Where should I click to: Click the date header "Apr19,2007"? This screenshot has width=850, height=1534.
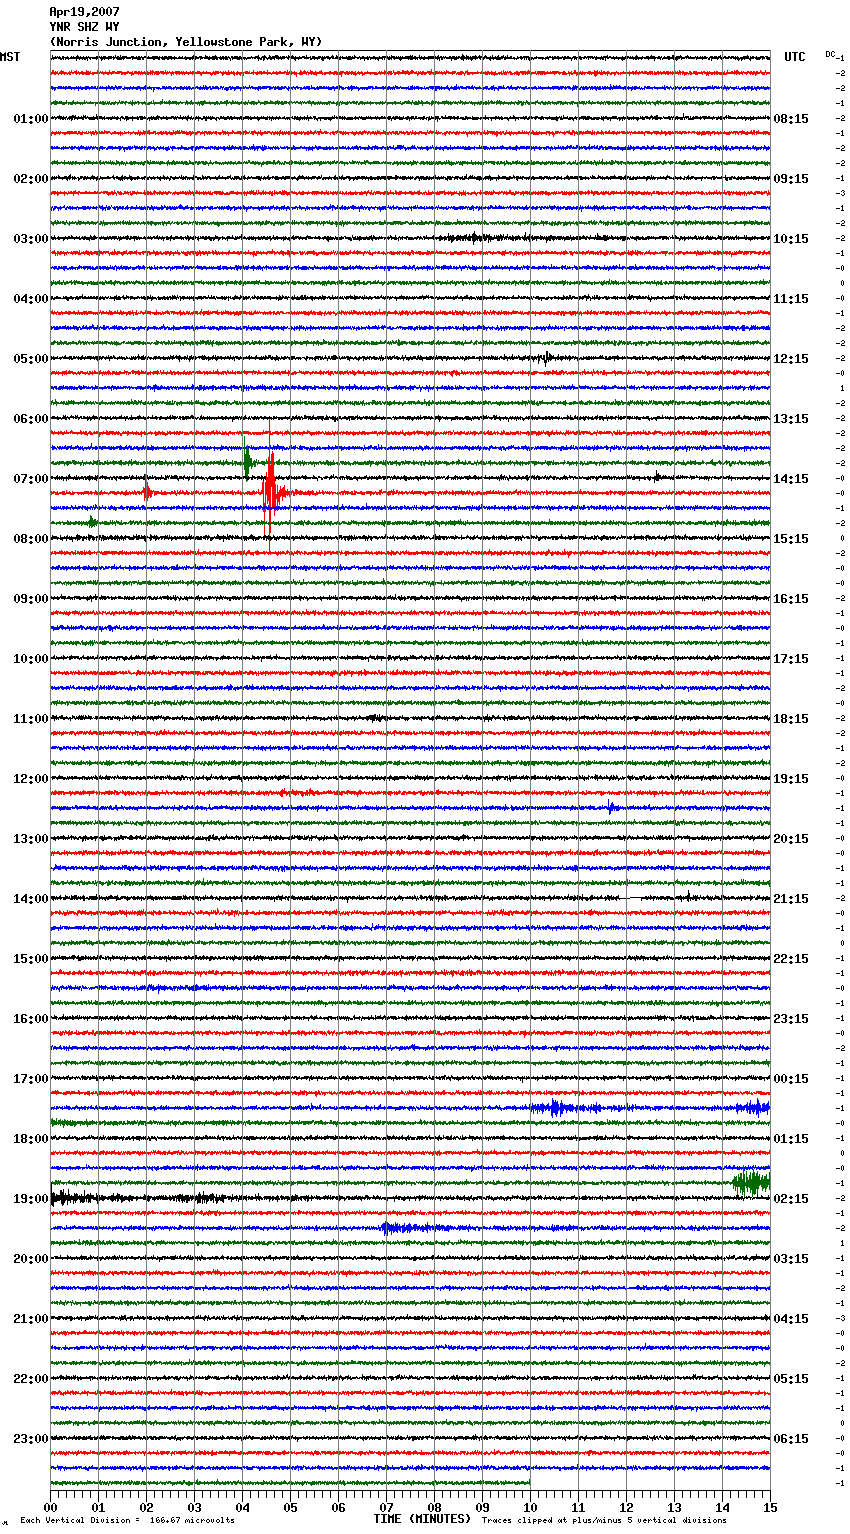click(84, 12)
